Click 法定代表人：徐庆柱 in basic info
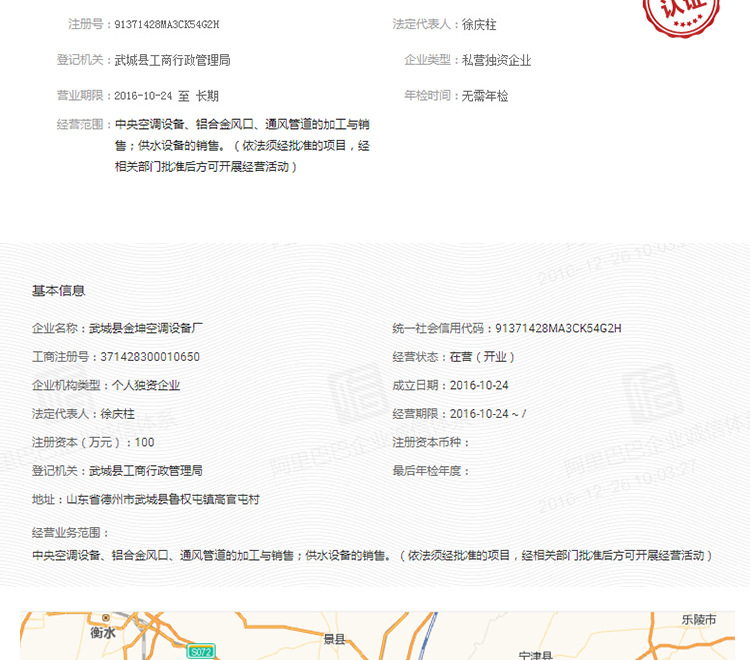 (x=83, y=414)
